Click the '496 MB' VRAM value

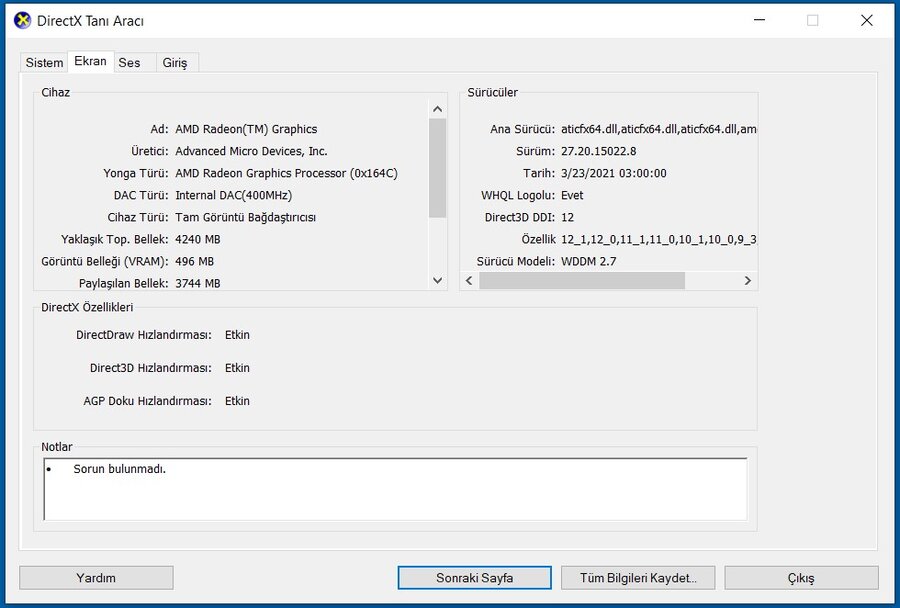coord(195,262)
